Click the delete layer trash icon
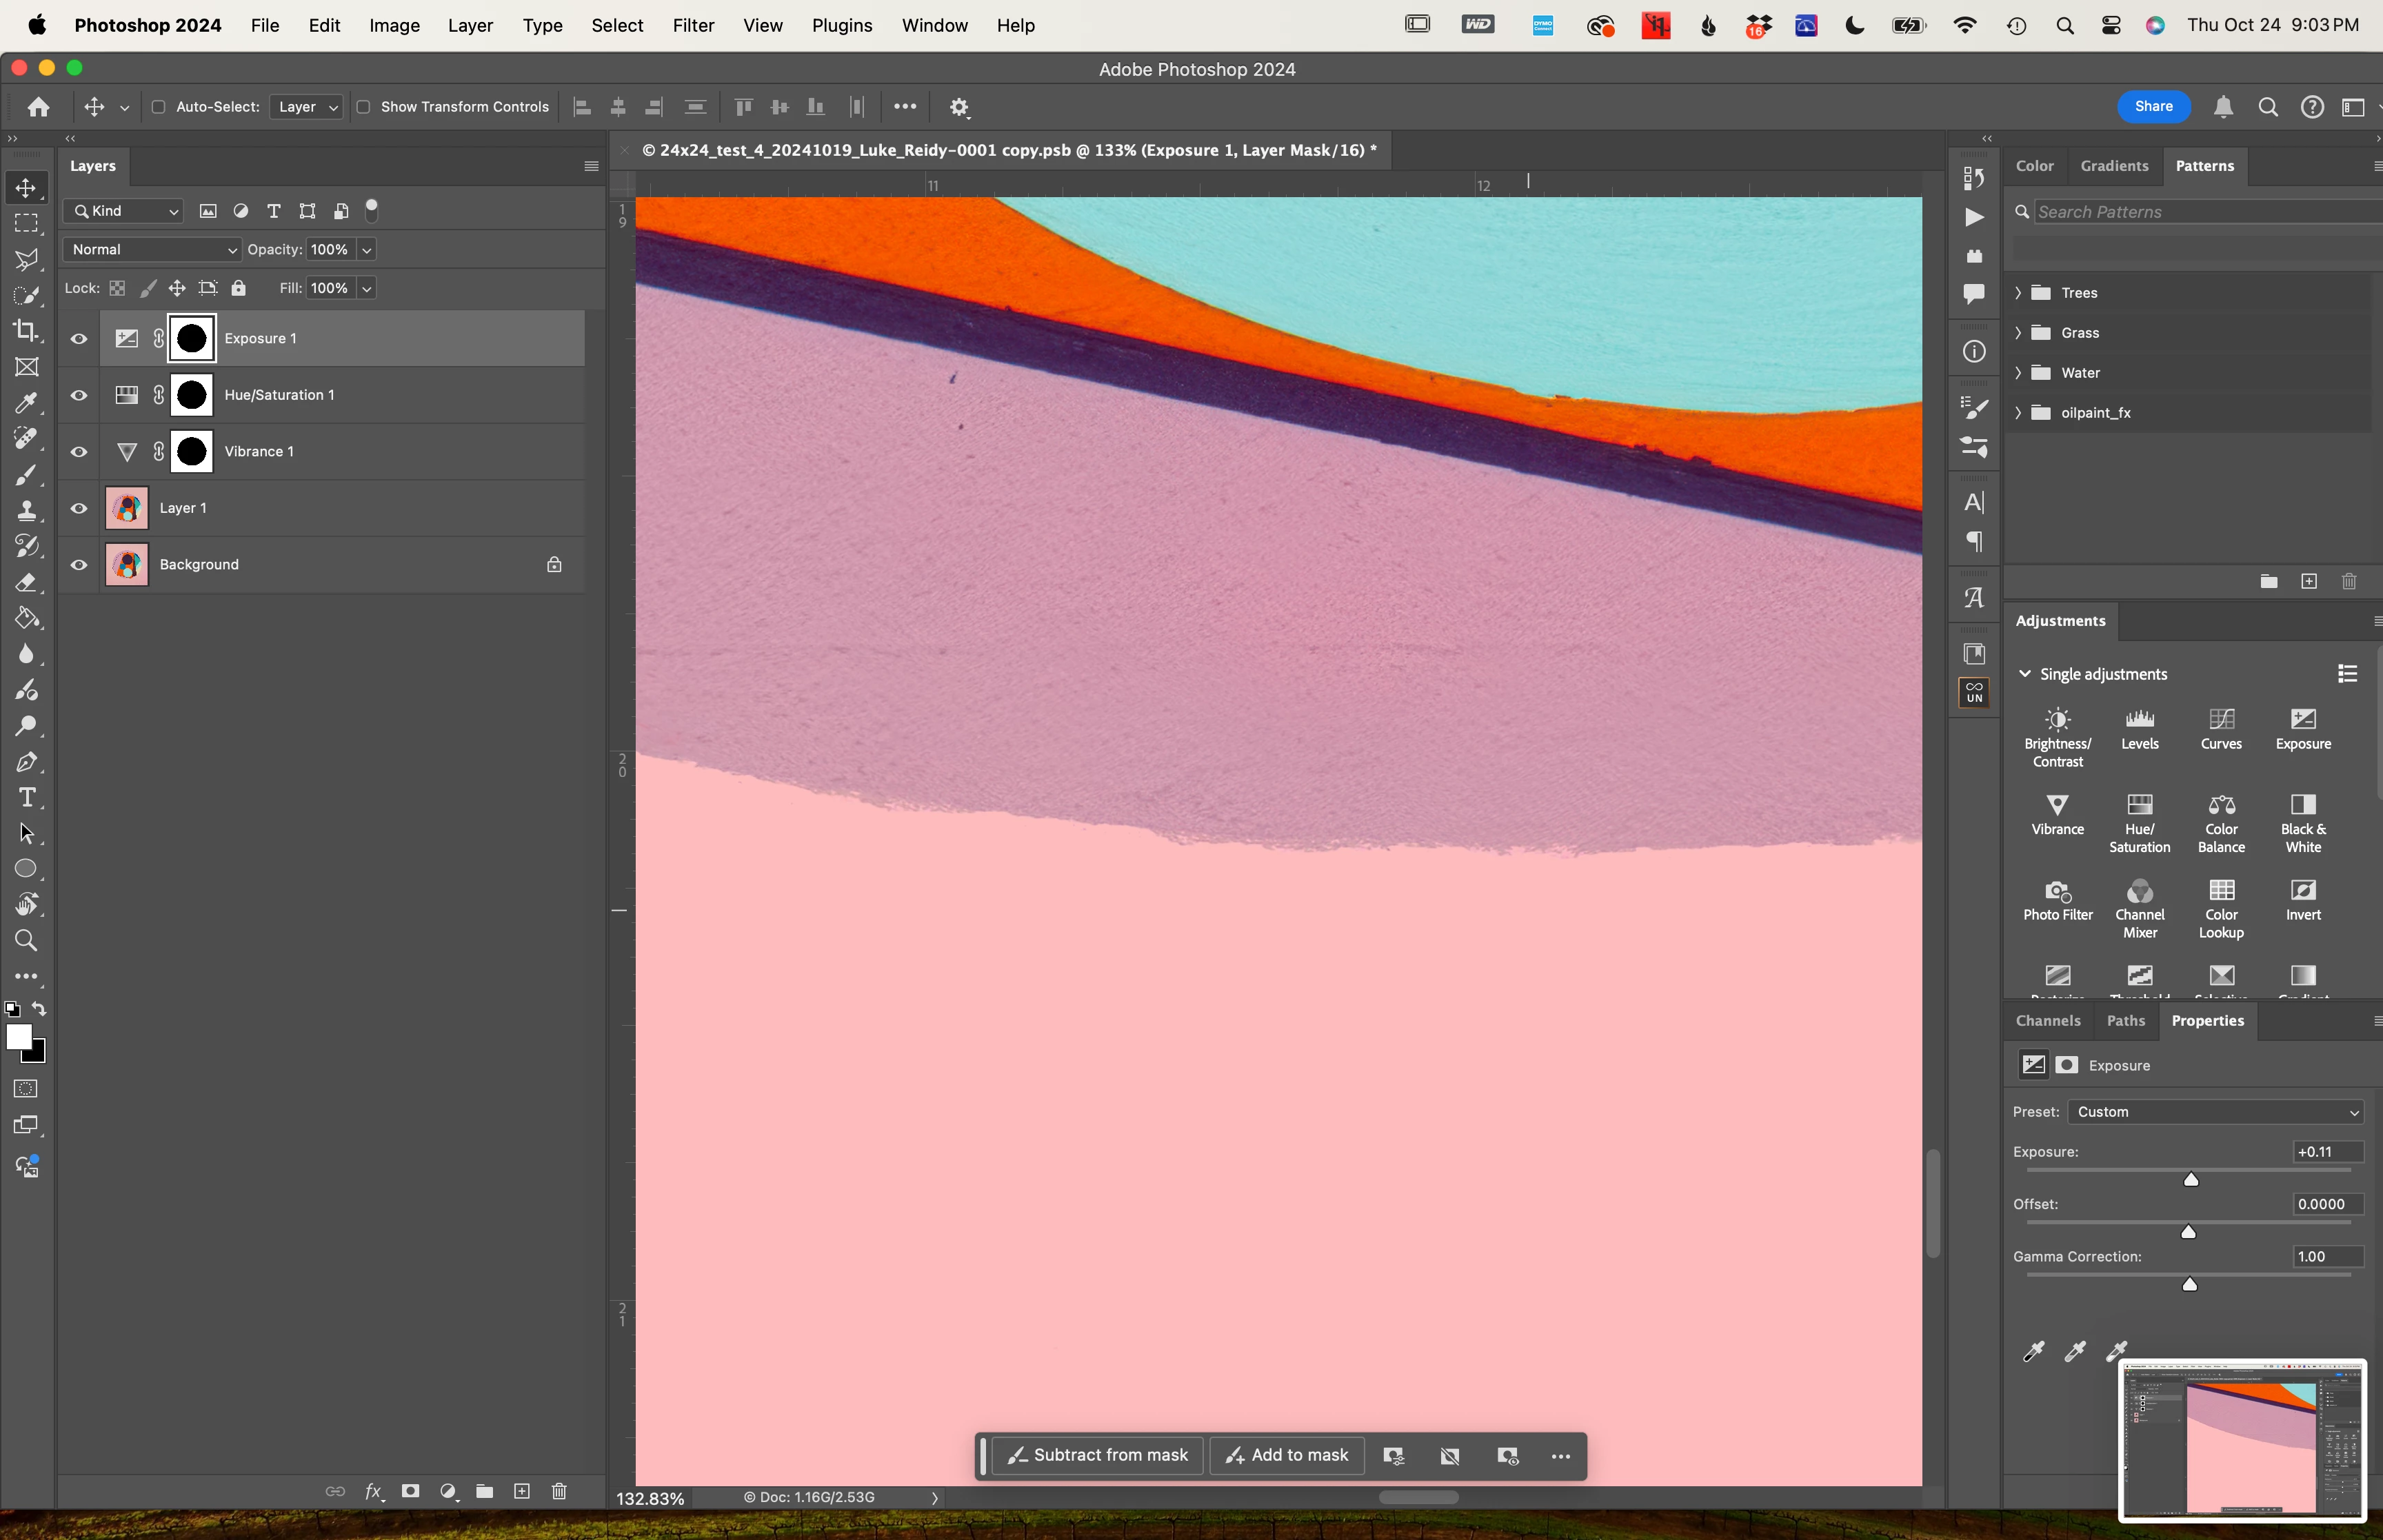 [x=559, y=1491]
